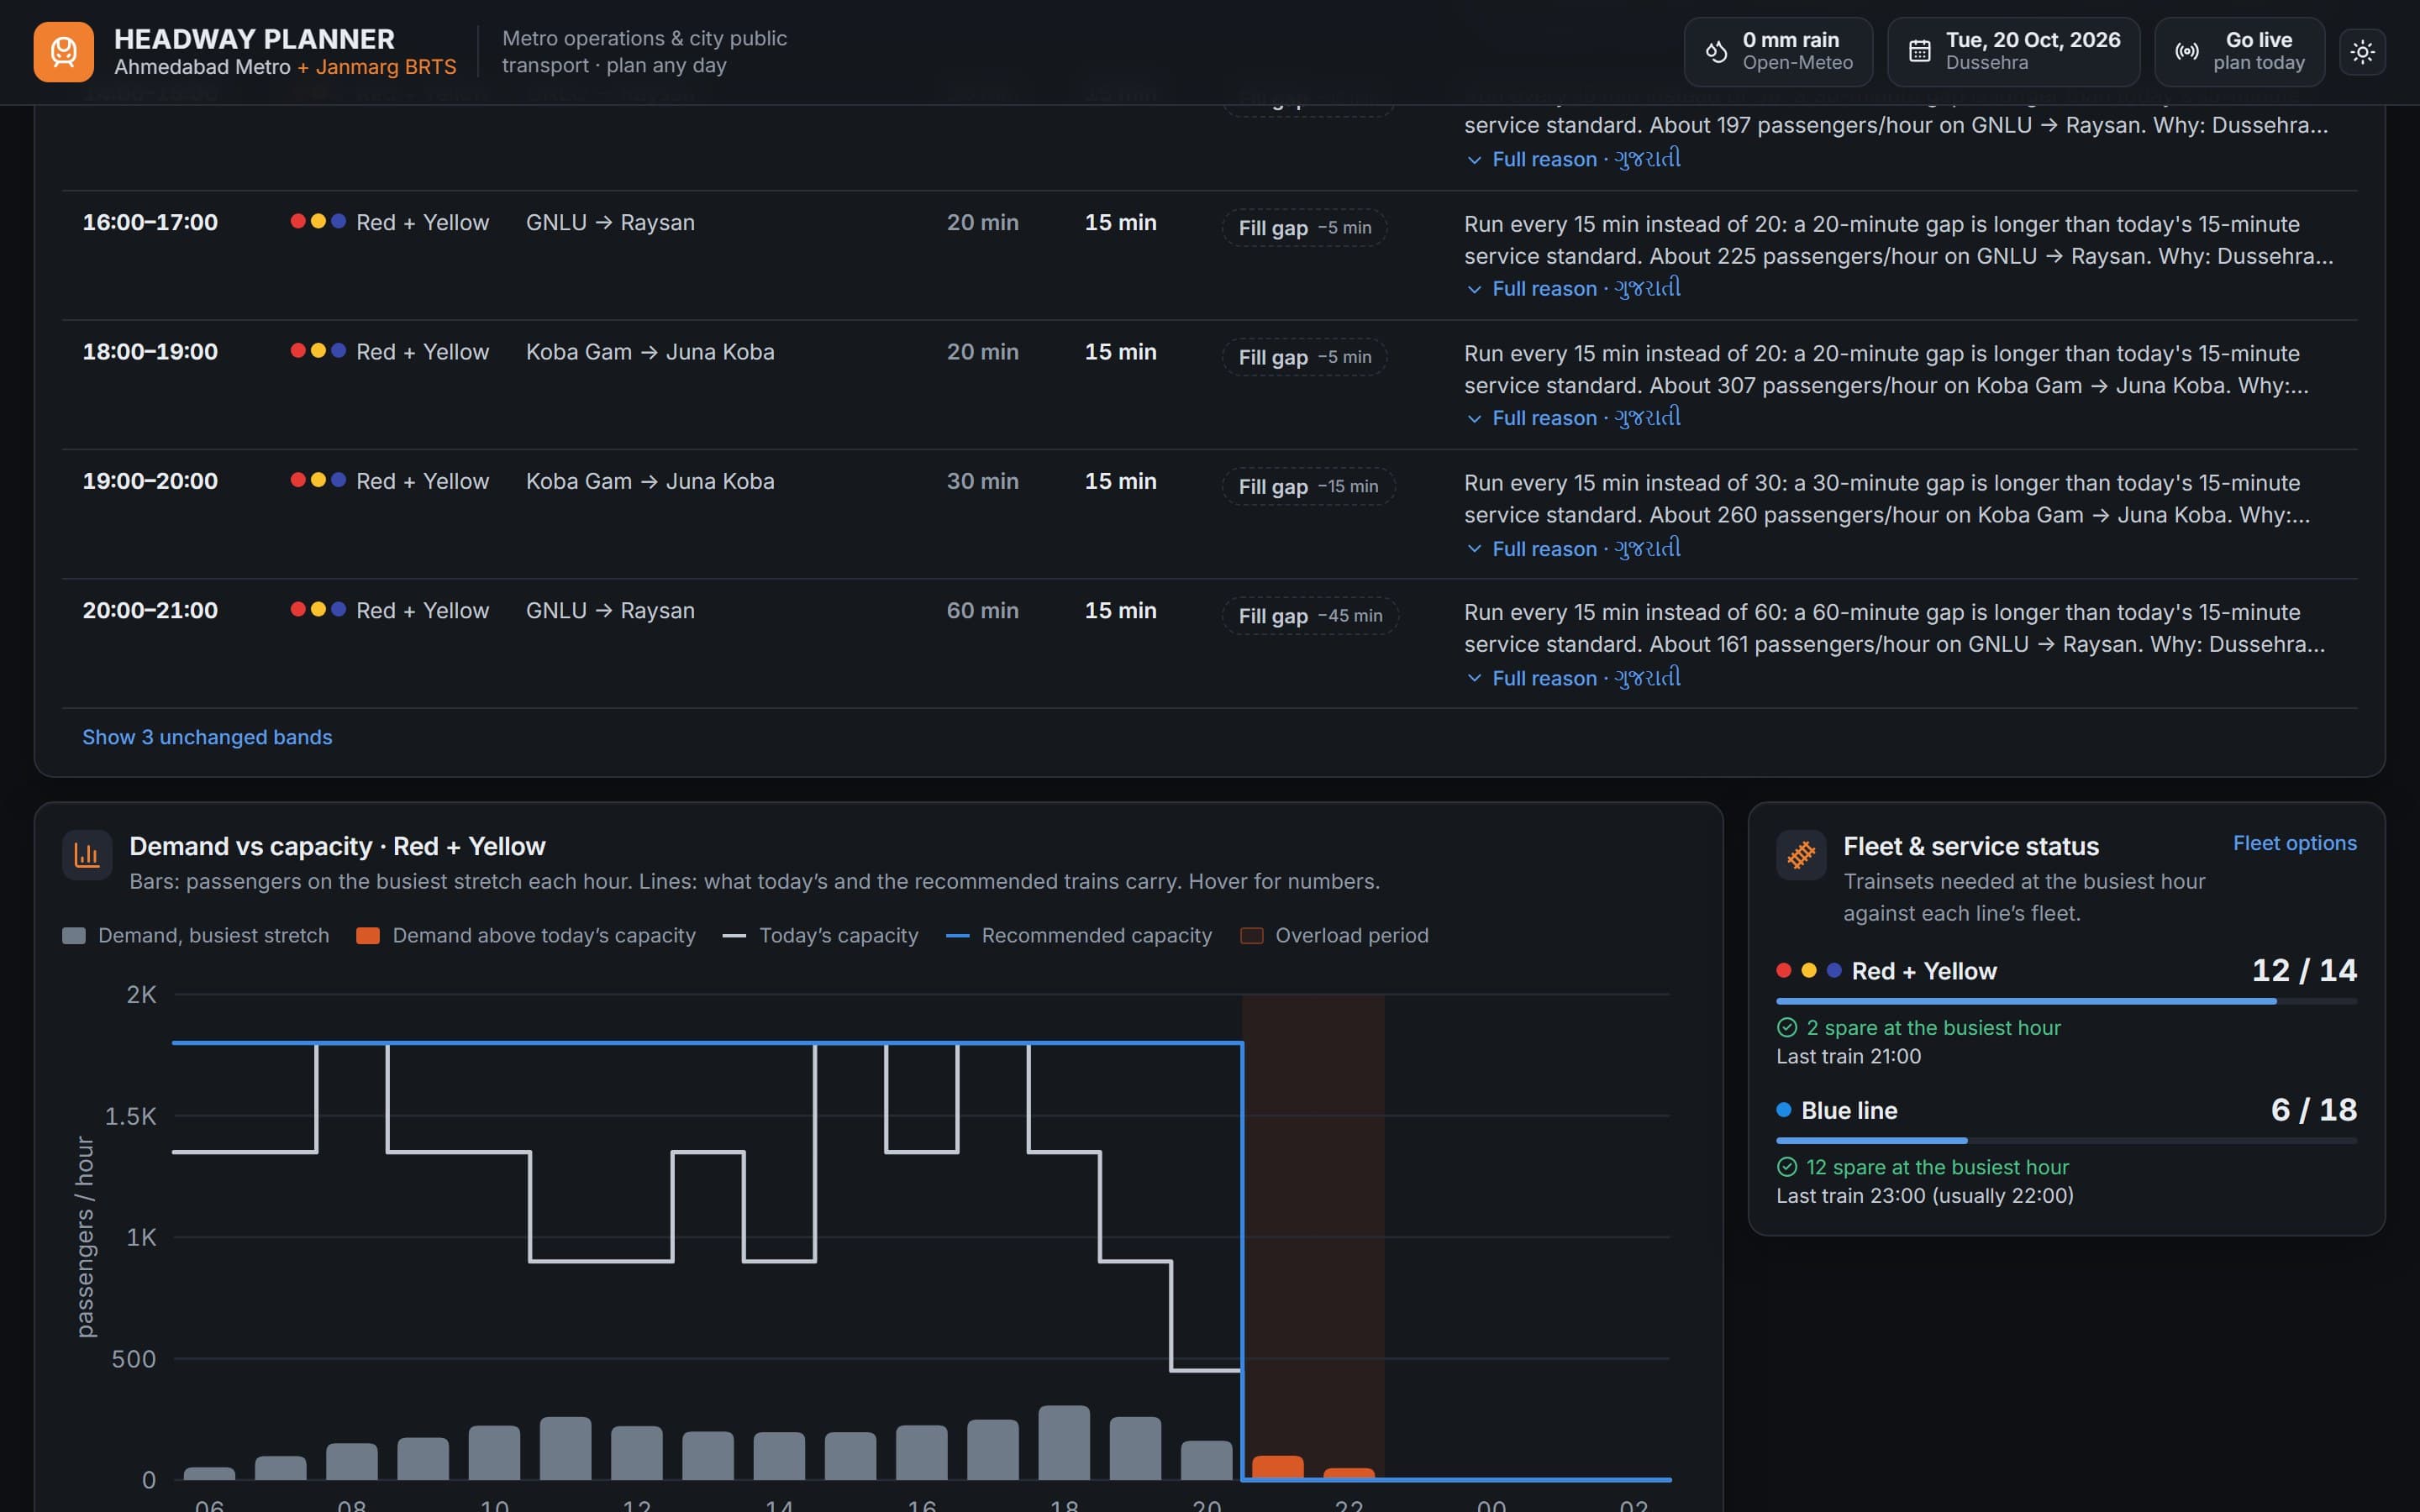This screenshot has height=1512, width=2420.
Task: Toggle Demand above today's capacity legend entry
Action: [x=526, y=935]
